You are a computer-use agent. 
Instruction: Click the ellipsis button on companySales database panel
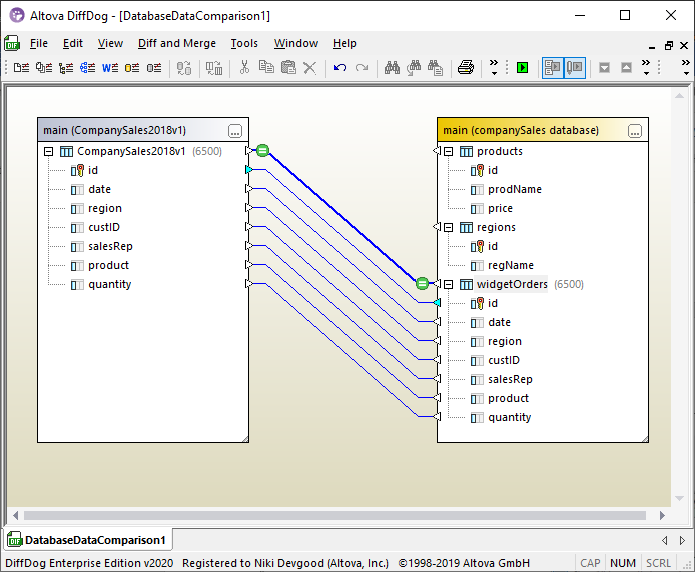tap(634, 131)
